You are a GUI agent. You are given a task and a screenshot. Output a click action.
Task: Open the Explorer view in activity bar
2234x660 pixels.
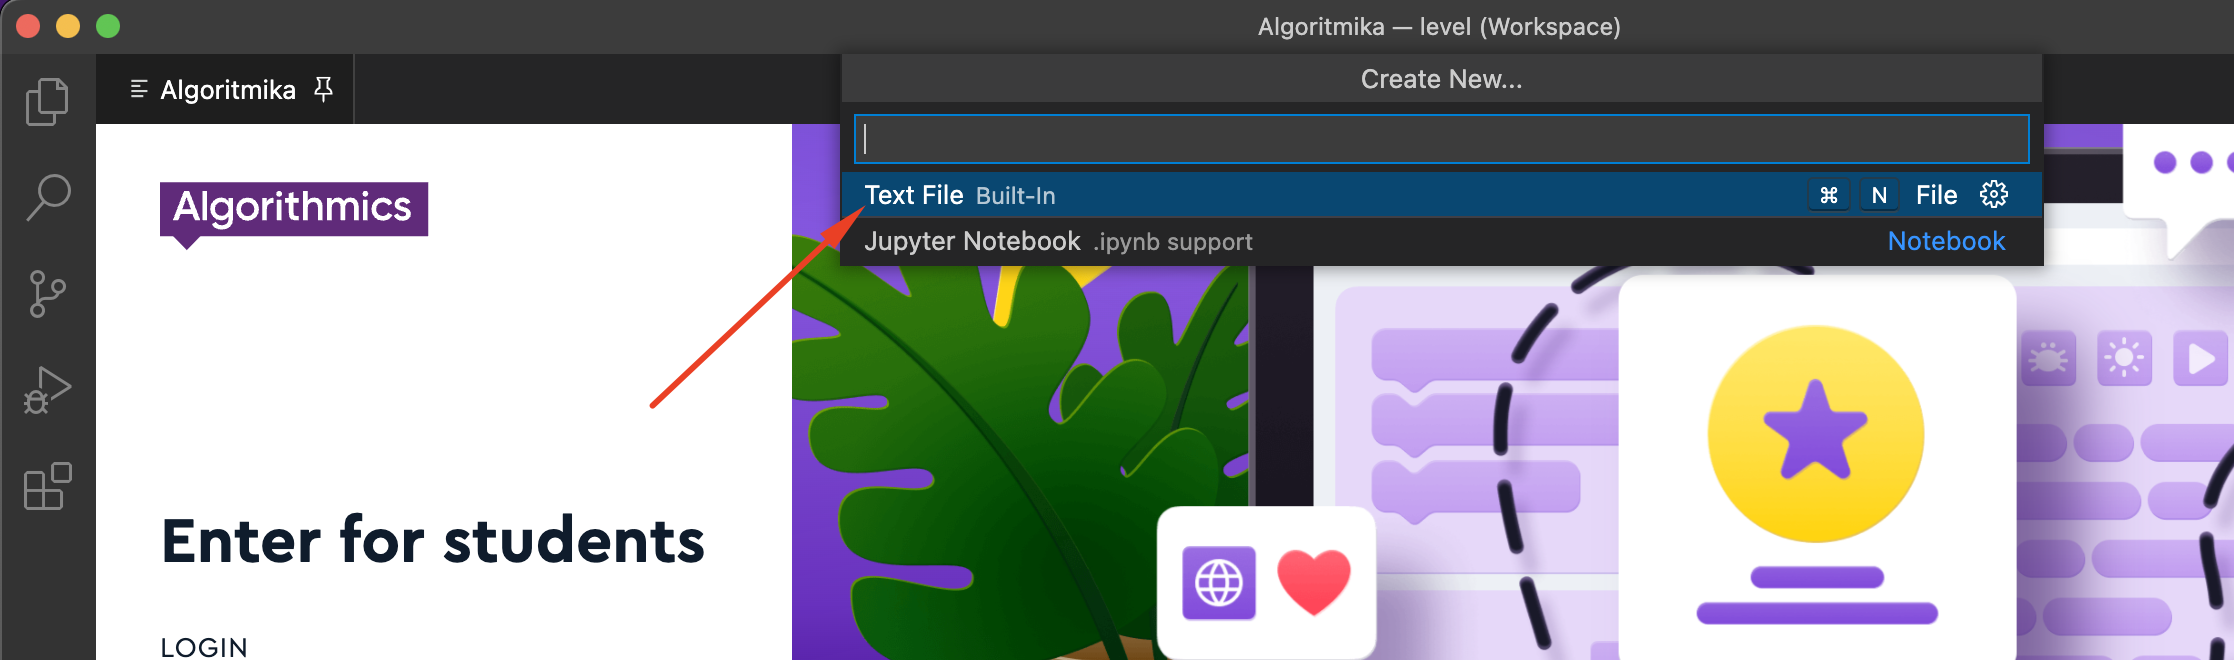pyautogui.click(x=47, y=101)
